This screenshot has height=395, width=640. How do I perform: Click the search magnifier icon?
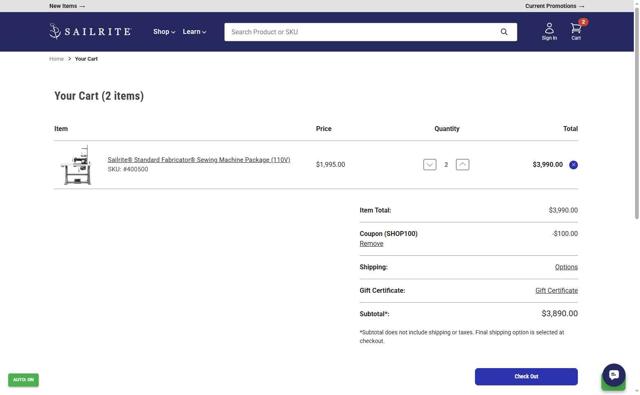(504, 32)
